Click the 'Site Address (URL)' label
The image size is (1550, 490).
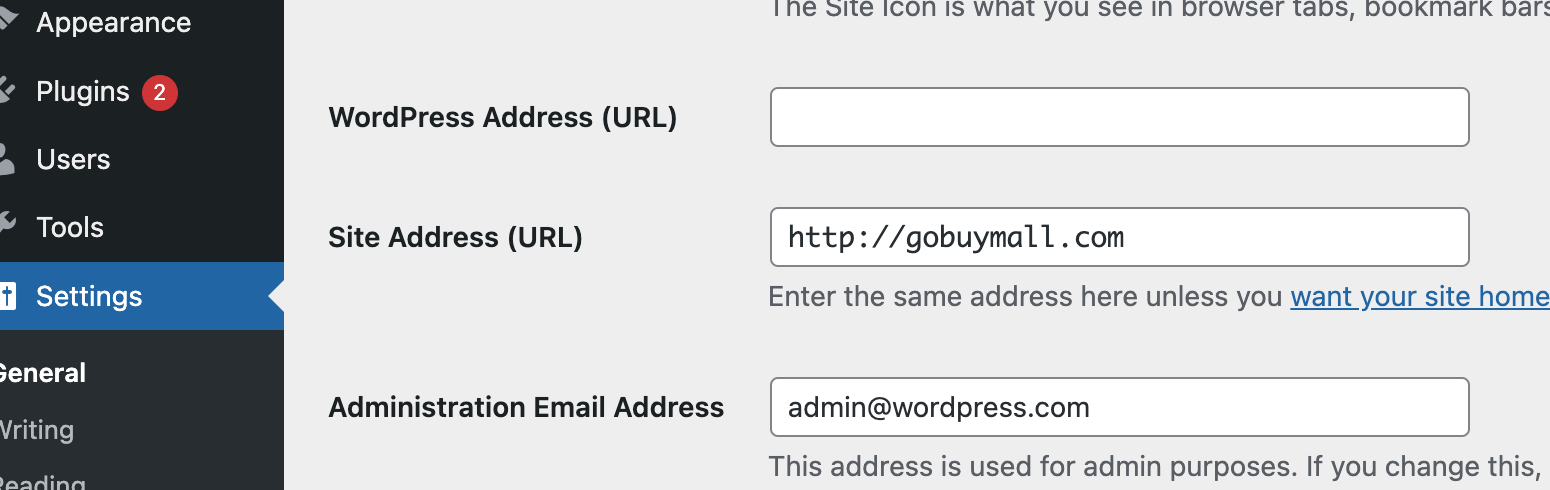tap(455, 238)
